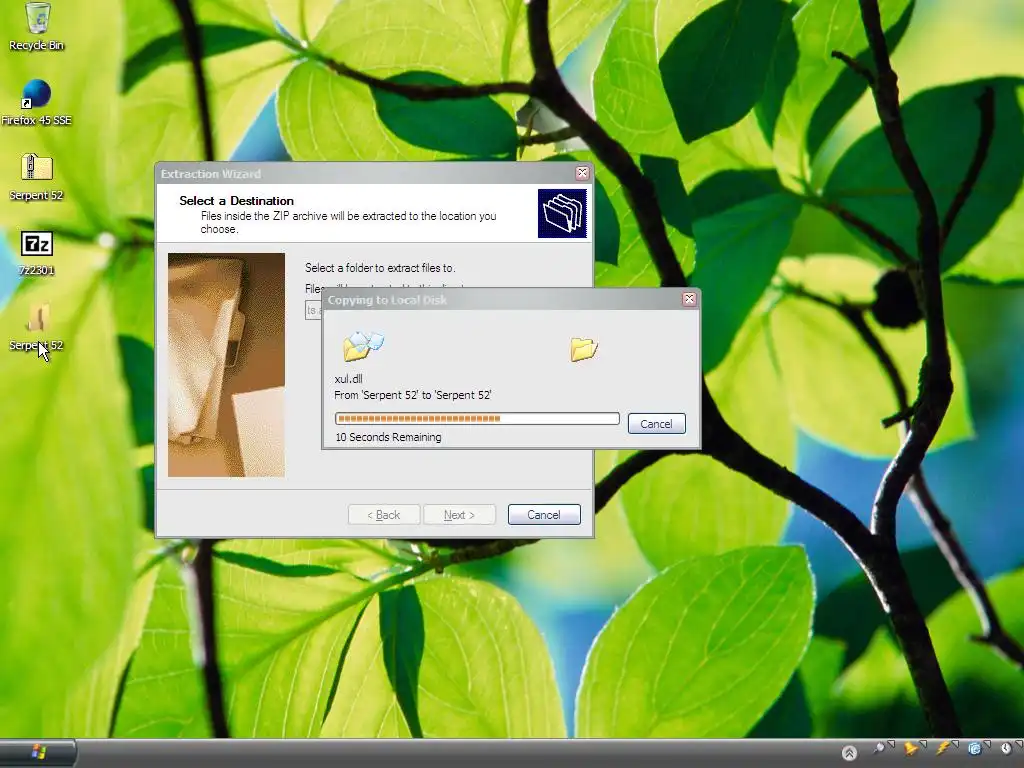The width and height of the screenshot is (1024, 768).
Task: Select the Serpent 52 zipped folder icon
Action: pyautogui.click(x=37, y=176)
